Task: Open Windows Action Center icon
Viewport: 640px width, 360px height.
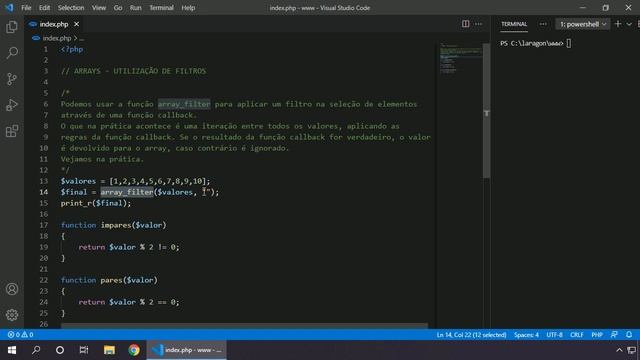Action: [x=632, y=350]
